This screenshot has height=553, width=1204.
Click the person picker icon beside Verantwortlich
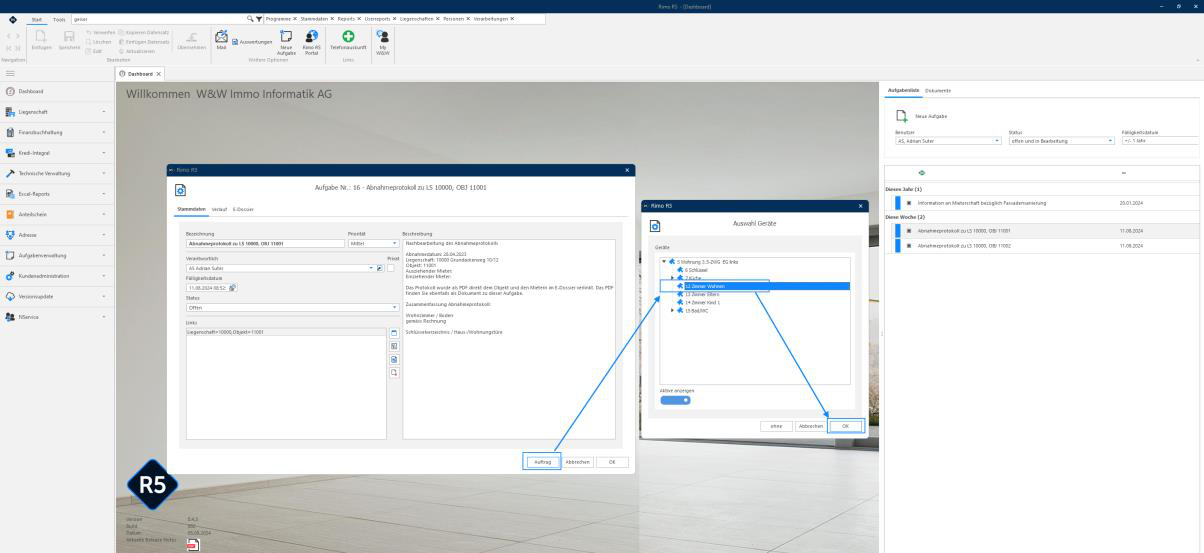379,268
